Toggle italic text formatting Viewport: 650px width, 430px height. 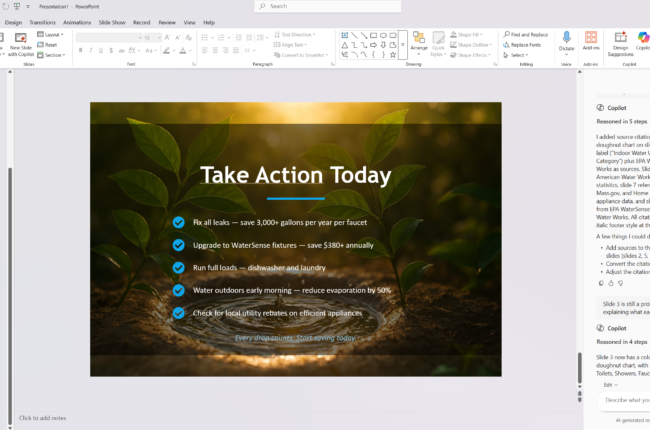[89, 49]
